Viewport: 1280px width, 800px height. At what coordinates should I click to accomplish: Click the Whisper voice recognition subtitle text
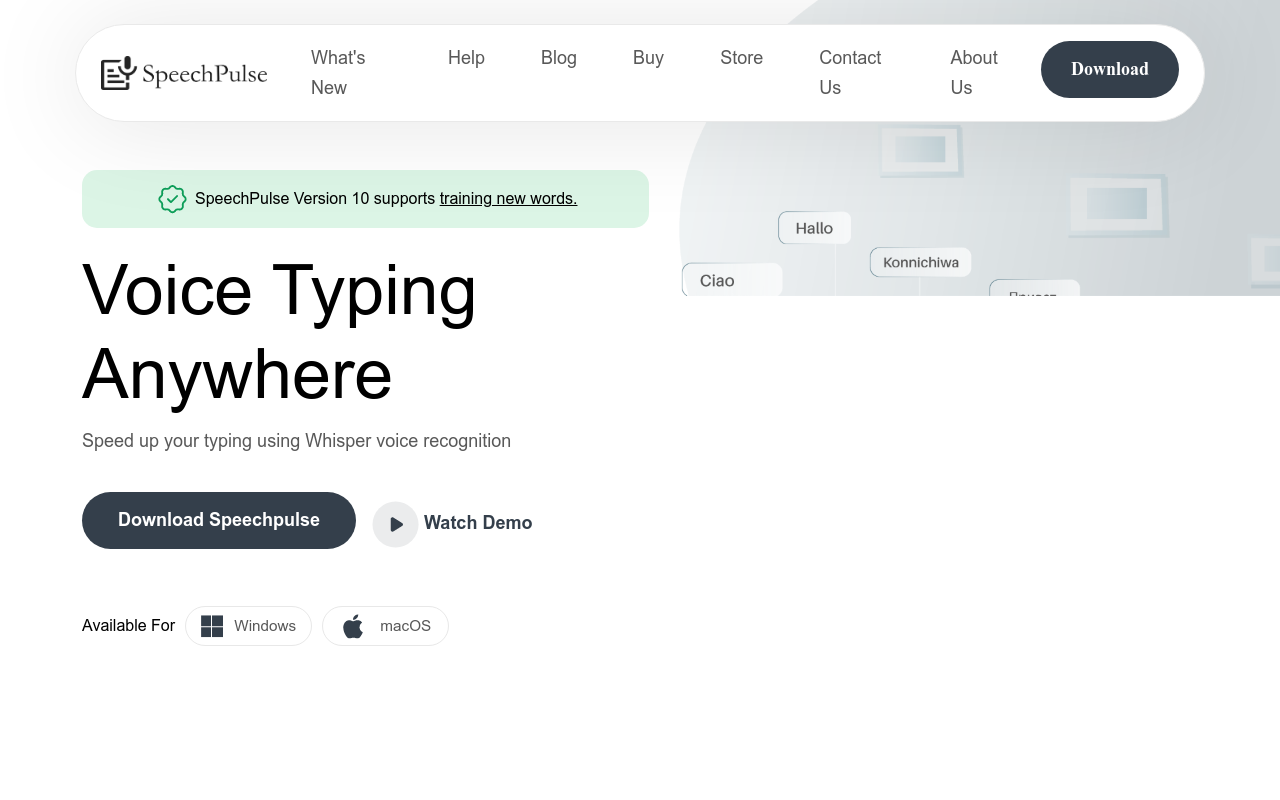296,441
